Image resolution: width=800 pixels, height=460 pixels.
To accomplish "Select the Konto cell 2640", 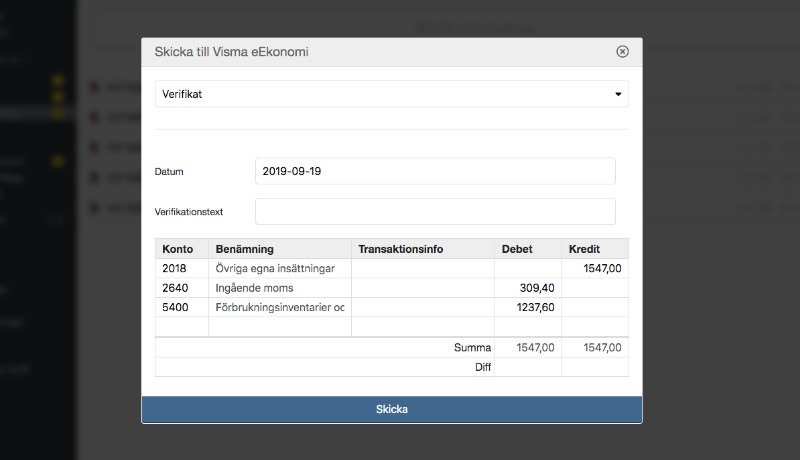I will [x=182, y=288].
